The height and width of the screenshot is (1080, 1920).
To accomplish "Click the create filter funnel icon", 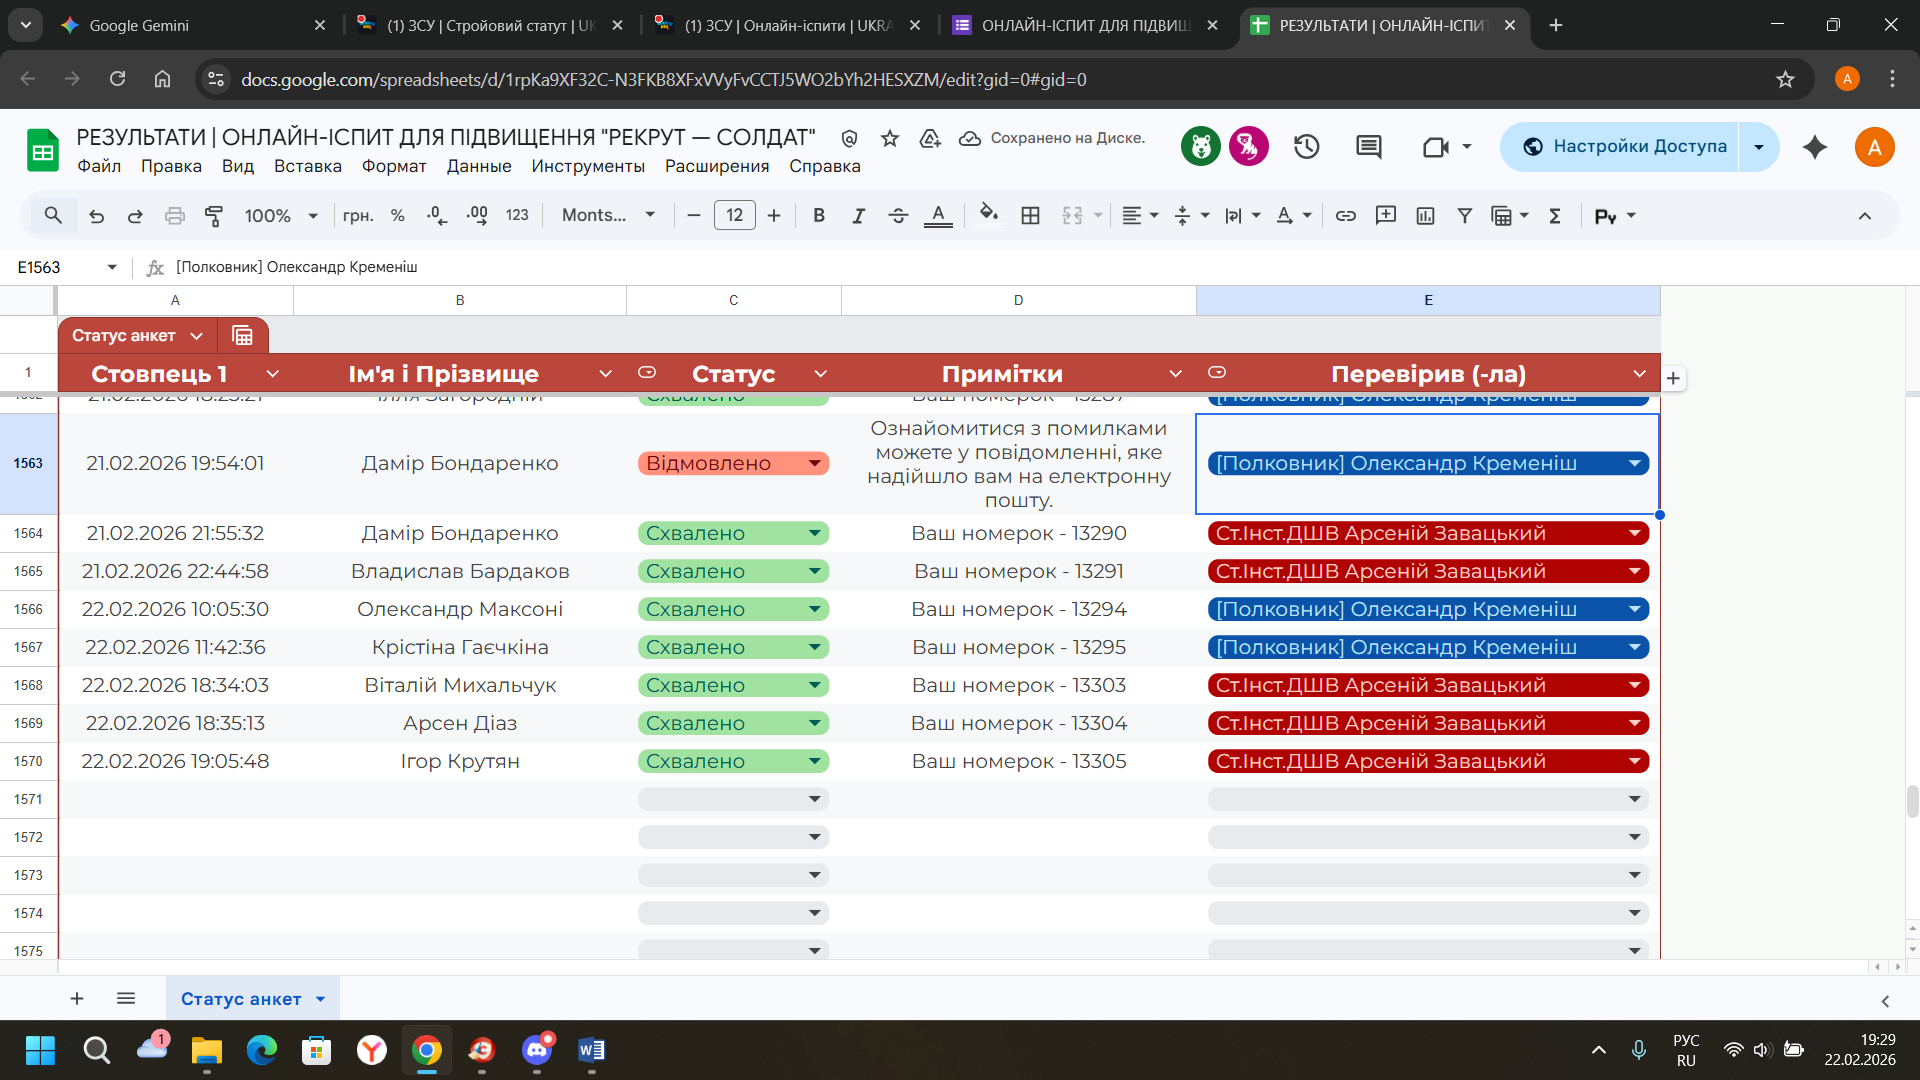I will tap(1464, 215).
